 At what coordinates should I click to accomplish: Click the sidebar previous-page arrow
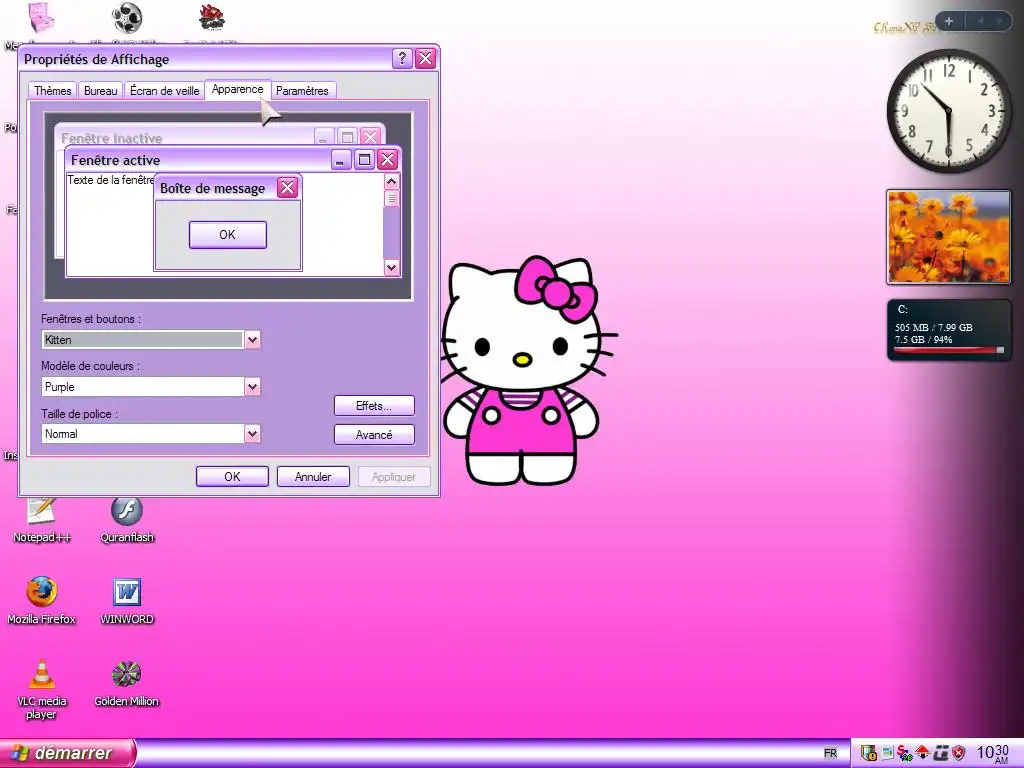980,21
